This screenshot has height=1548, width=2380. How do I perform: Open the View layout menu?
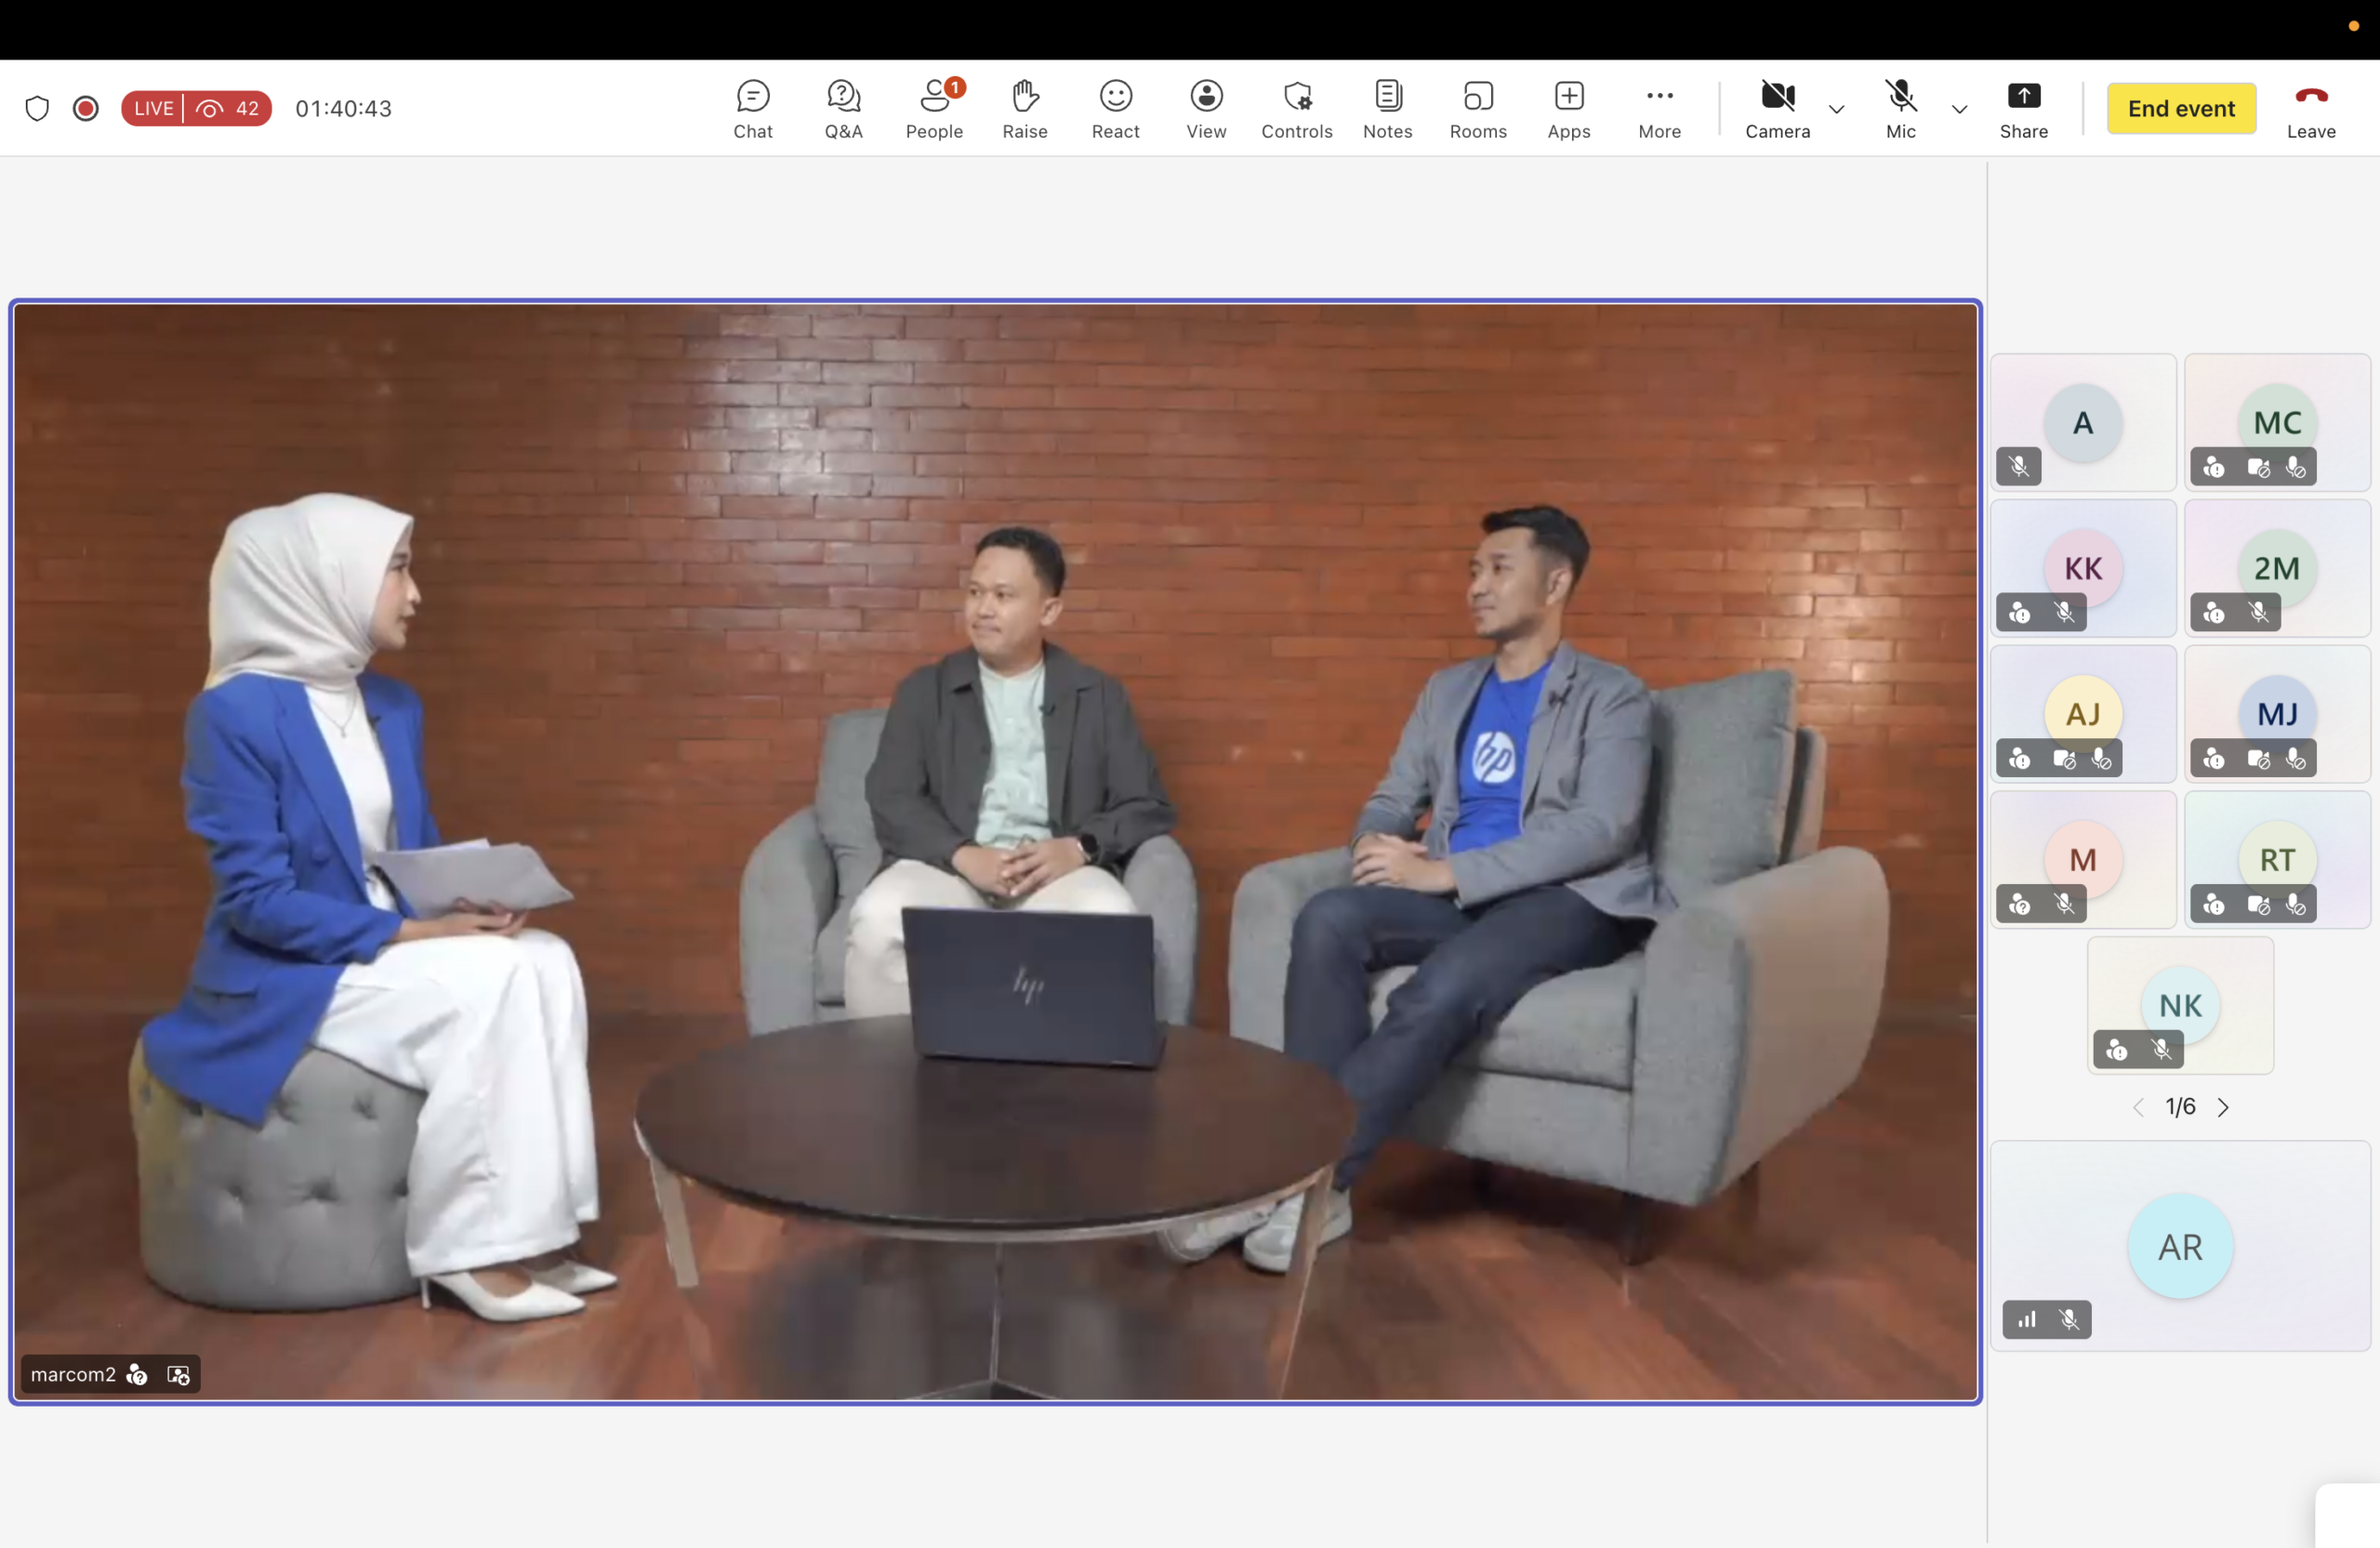click(1206, 108)
